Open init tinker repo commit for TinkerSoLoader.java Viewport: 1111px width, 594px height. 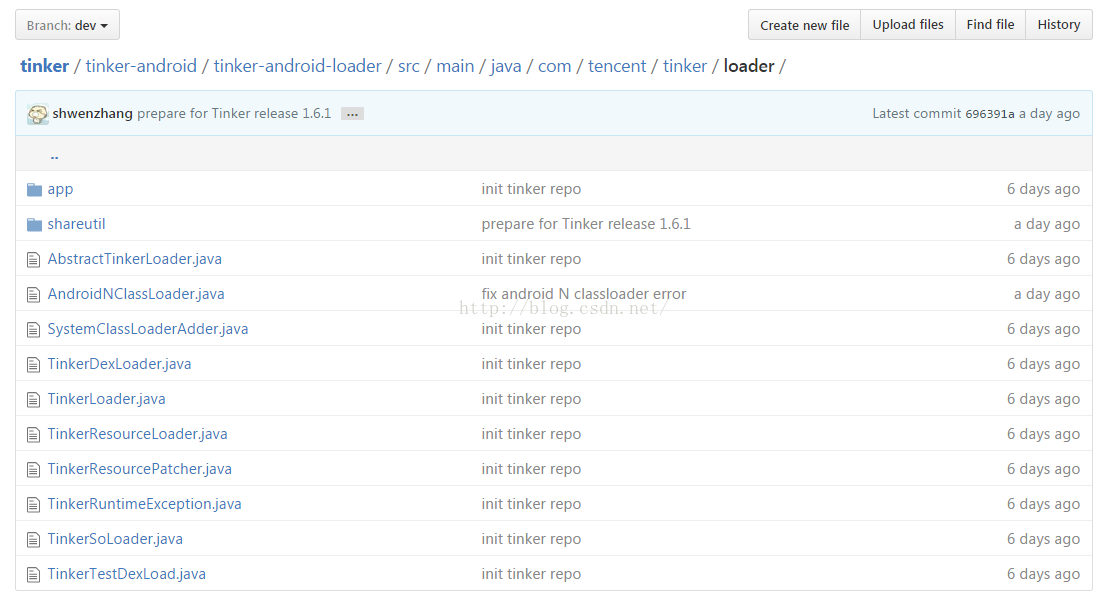pos(531,539)
